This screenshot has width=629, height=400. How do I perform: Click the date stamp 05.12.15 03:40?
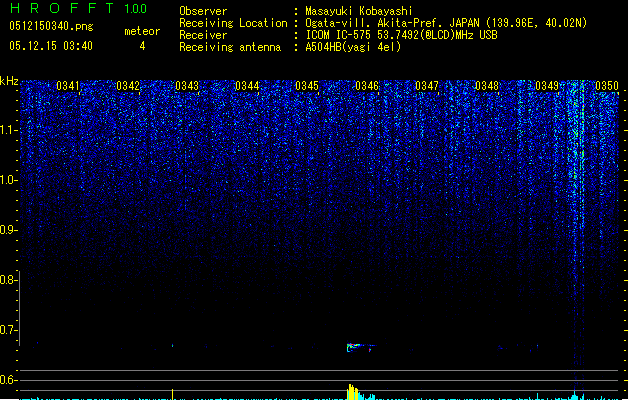pos(51,46)
